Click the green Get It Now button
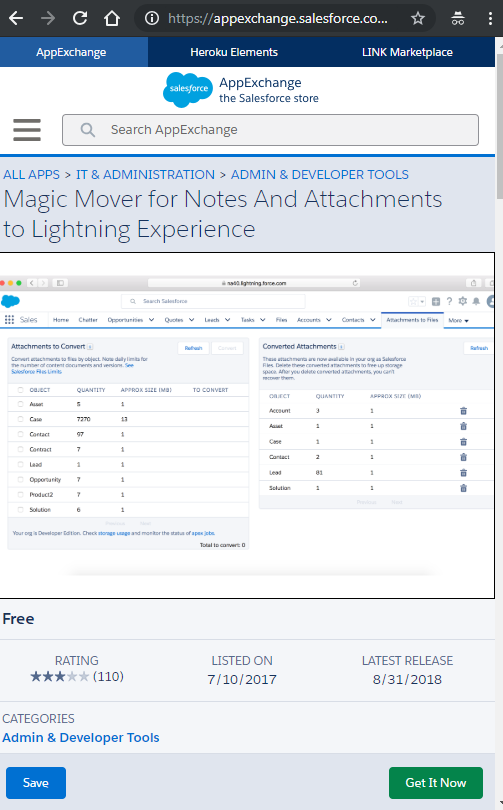Image resolution: width=503 pixels, height=810 pixels. (436, 783)
